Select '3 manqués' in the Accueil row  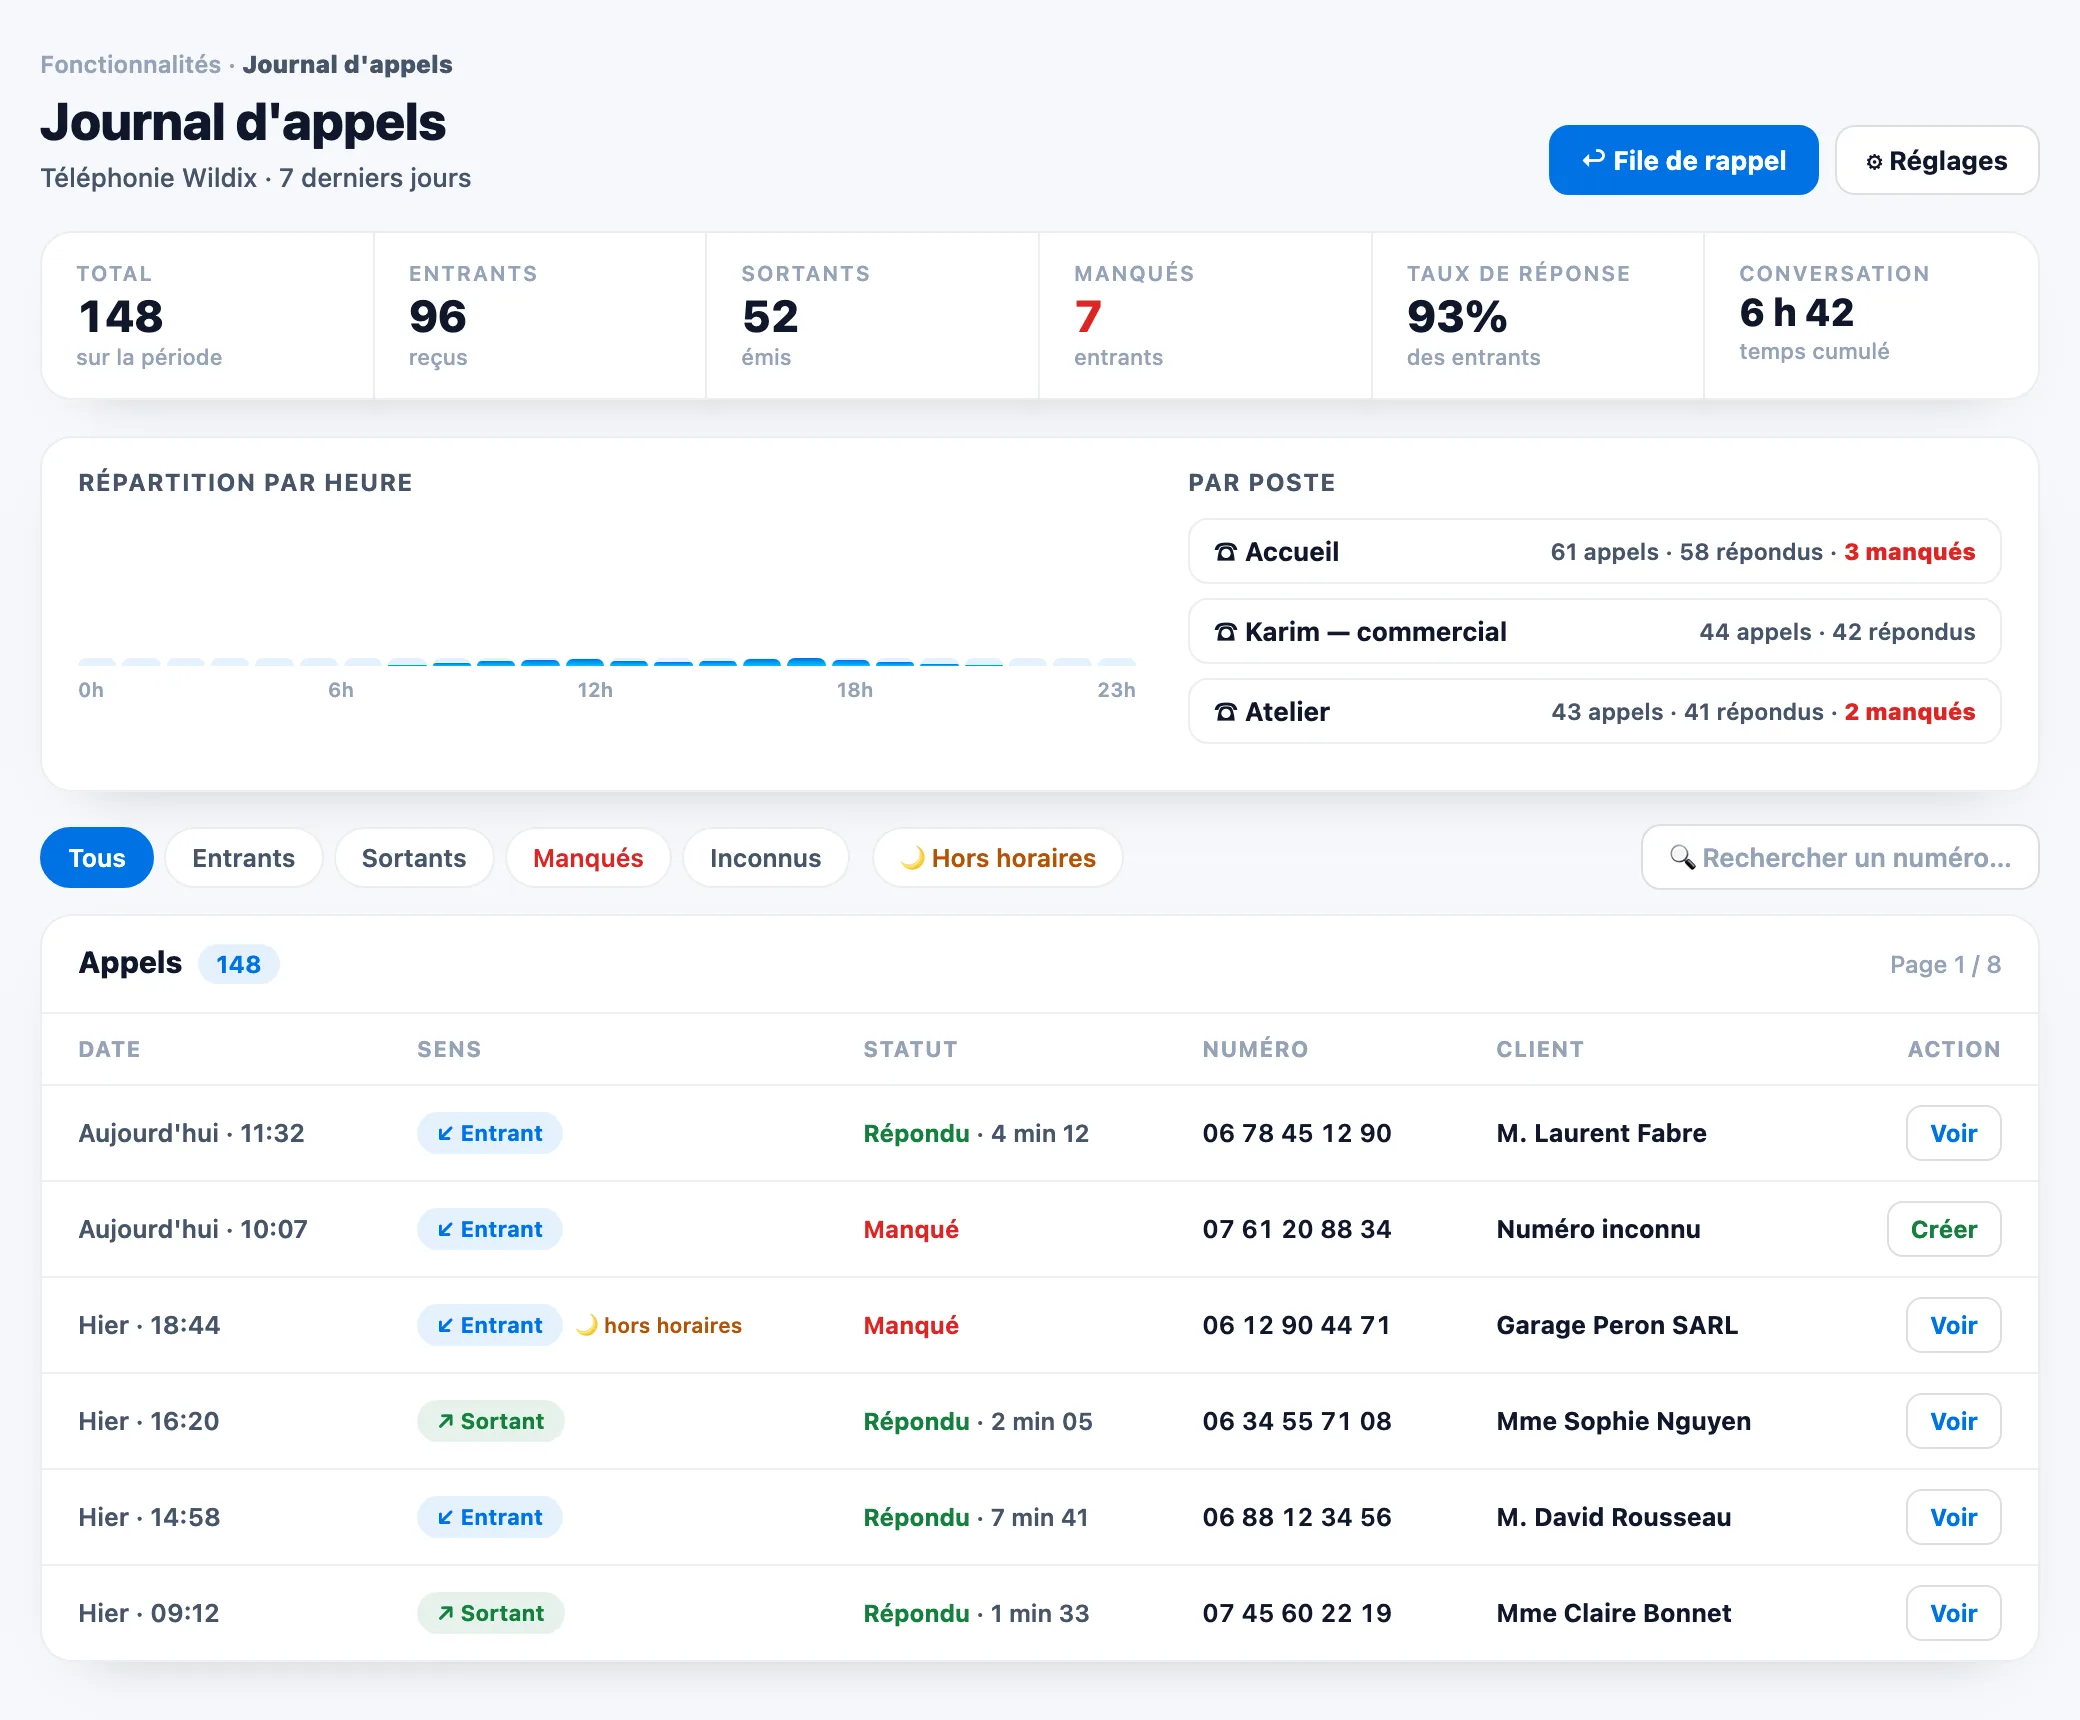pos(1909,552)
